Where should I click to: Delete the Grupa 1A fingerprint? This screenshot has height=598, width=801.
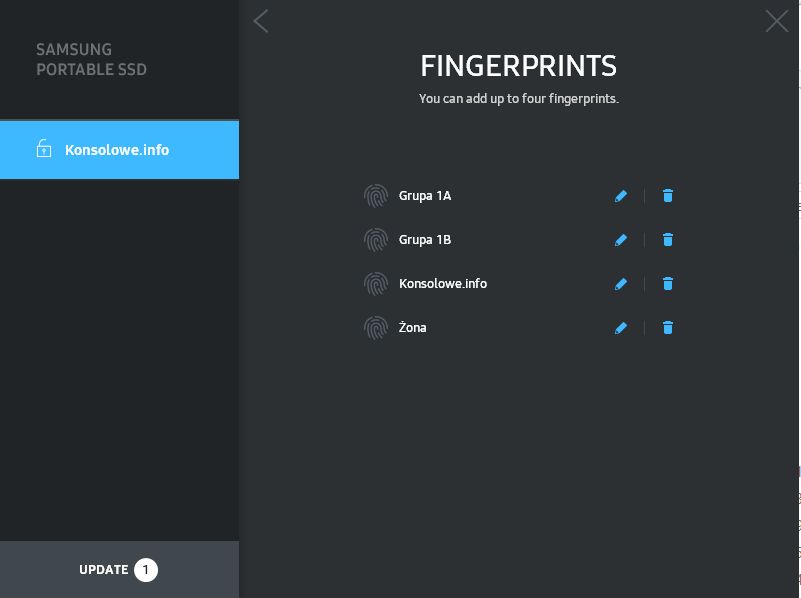click(x=668, y=196)
